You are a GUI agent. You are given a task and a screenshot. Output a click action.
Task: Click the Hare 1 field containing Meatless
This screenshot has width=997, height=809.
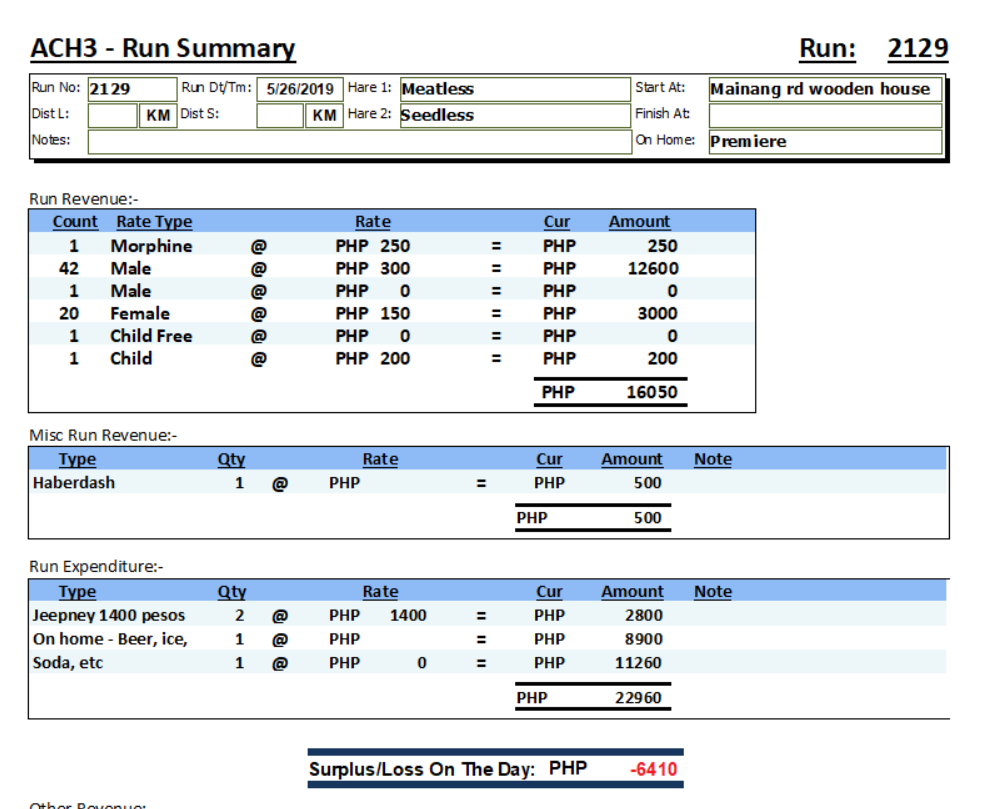(x=514, y=89)
